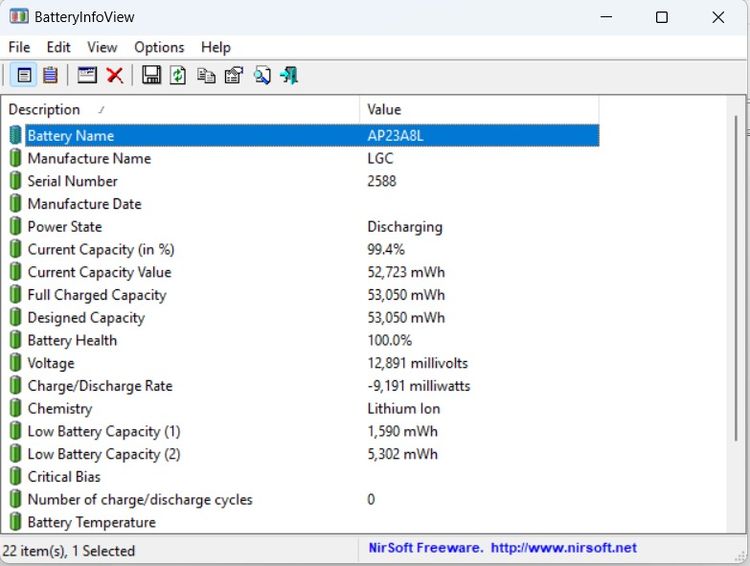Screen dimensions: 750x566
Task: Click the window-style toolbar icon beside red X
Action: [87, 76]
